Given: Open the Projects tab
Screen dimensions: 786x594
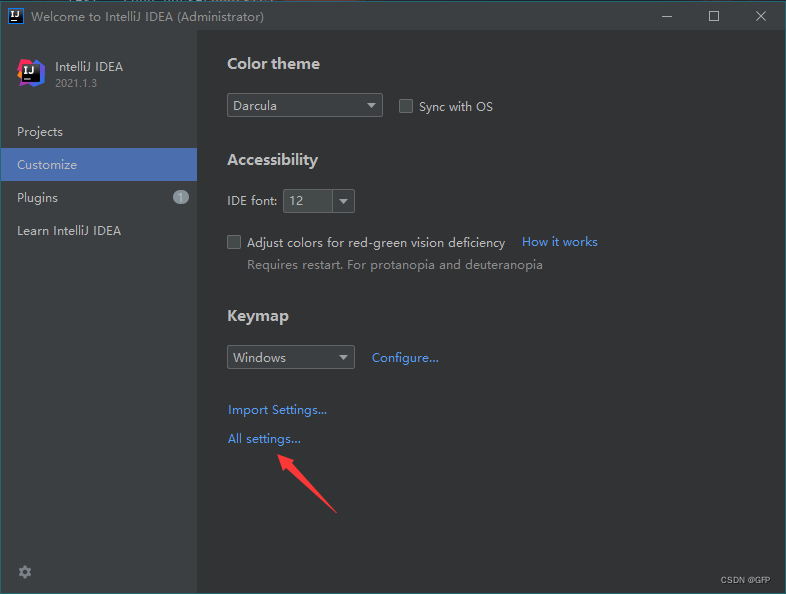Looking at the screenshot, I should (99, 132).
